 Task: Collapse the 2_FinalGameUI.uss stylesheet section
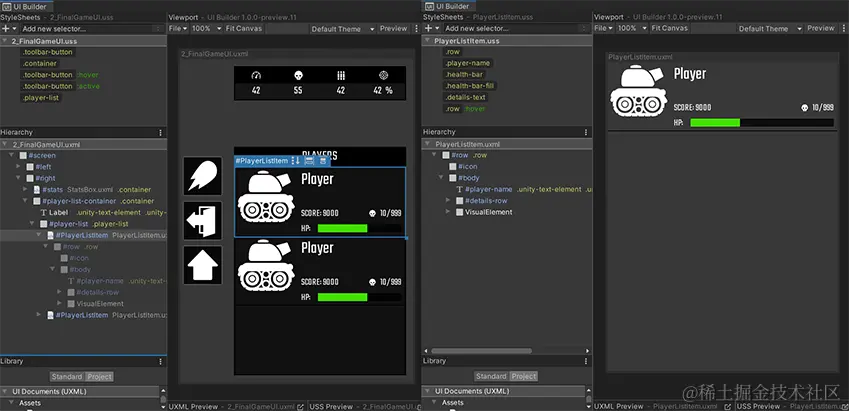4,41
